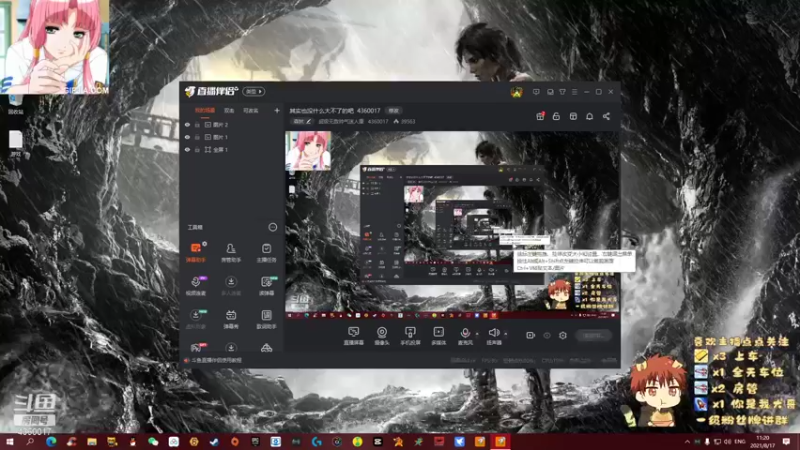The image size is (800, 450).
Task: Hide the 图片 2 source layer
Action: (187, 124)
